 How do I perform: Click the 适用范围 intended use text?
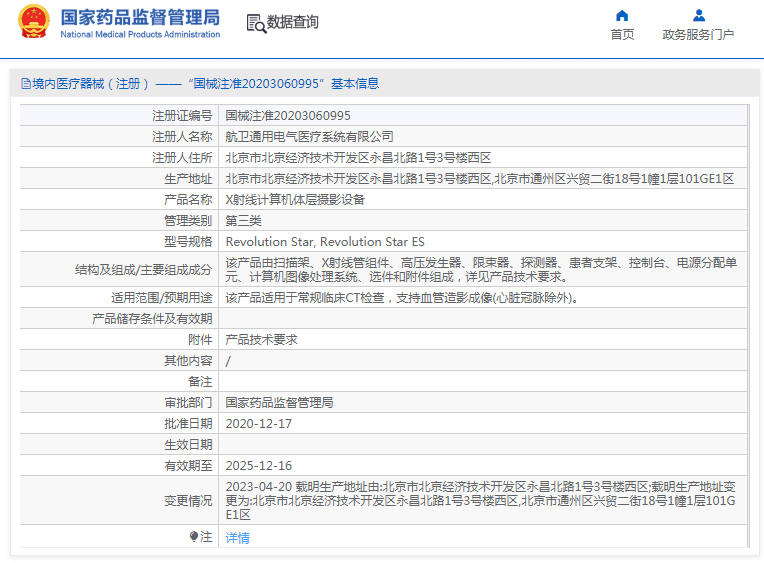[402, 297]
